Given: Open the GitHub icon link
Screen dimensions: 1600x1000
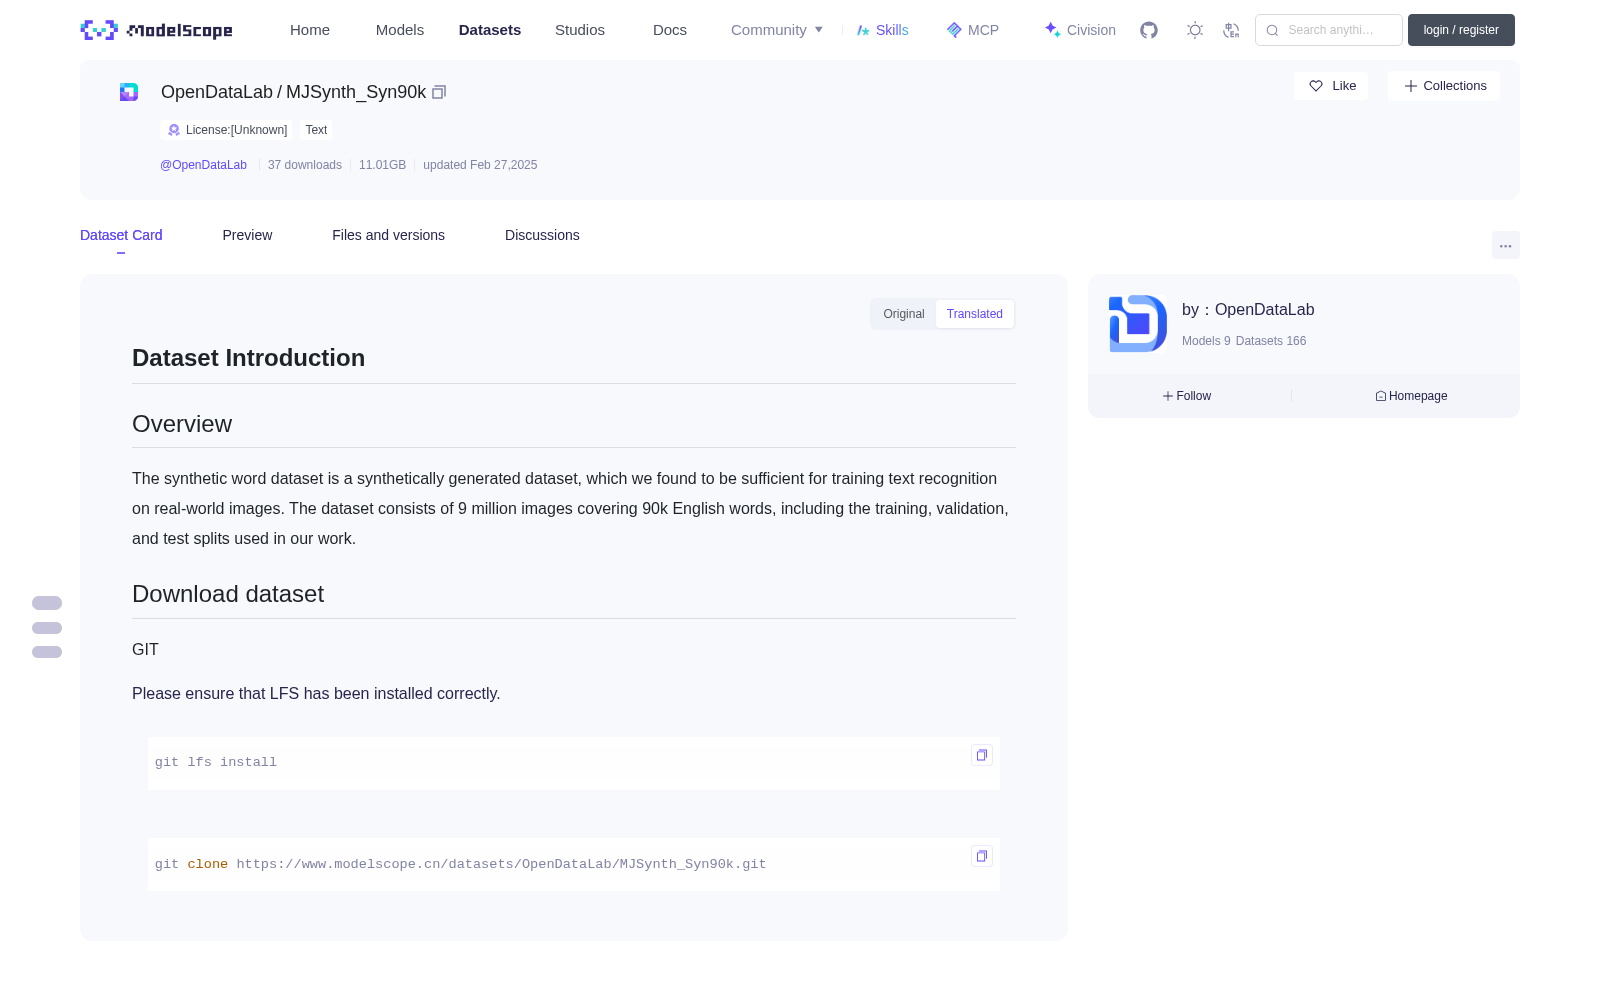Looking at the screenshot, I should (x=1149, y=30).
